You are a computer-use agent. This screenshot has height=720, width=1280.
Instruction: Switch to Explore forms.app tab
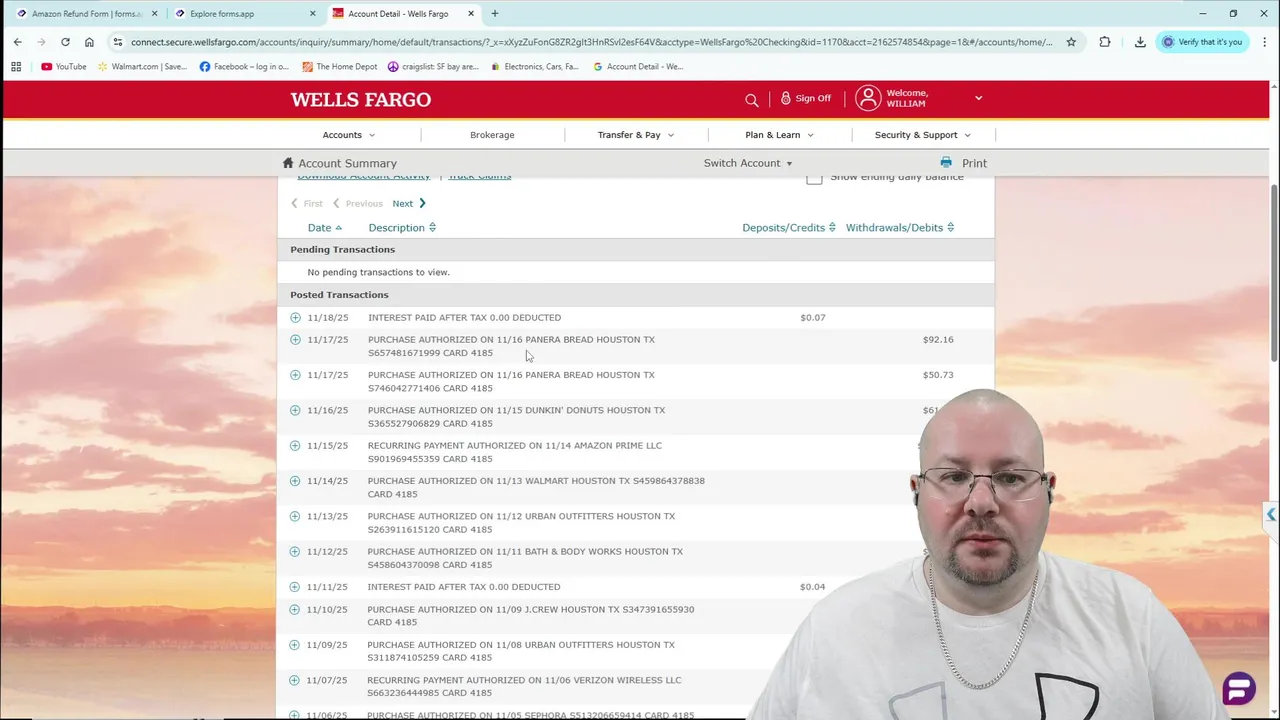point(243,14)
